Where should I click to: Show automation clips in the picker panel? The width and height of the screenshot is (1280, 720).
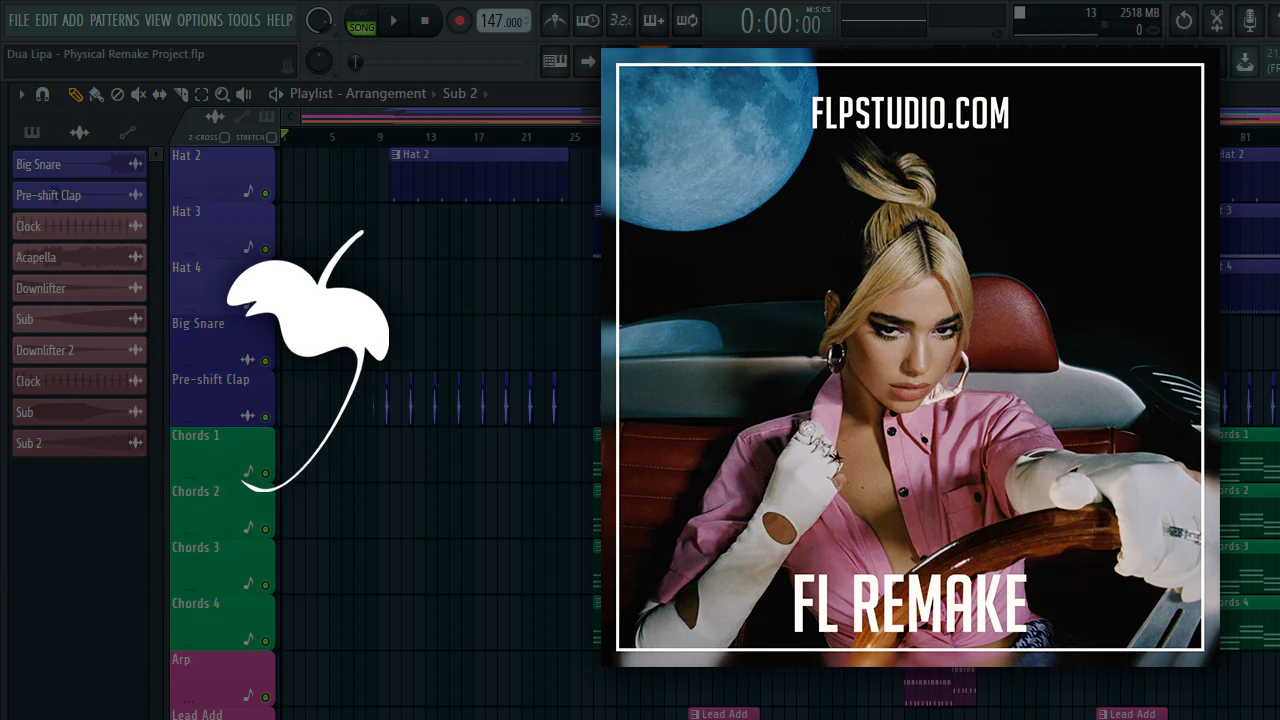(x=127, y=132)
